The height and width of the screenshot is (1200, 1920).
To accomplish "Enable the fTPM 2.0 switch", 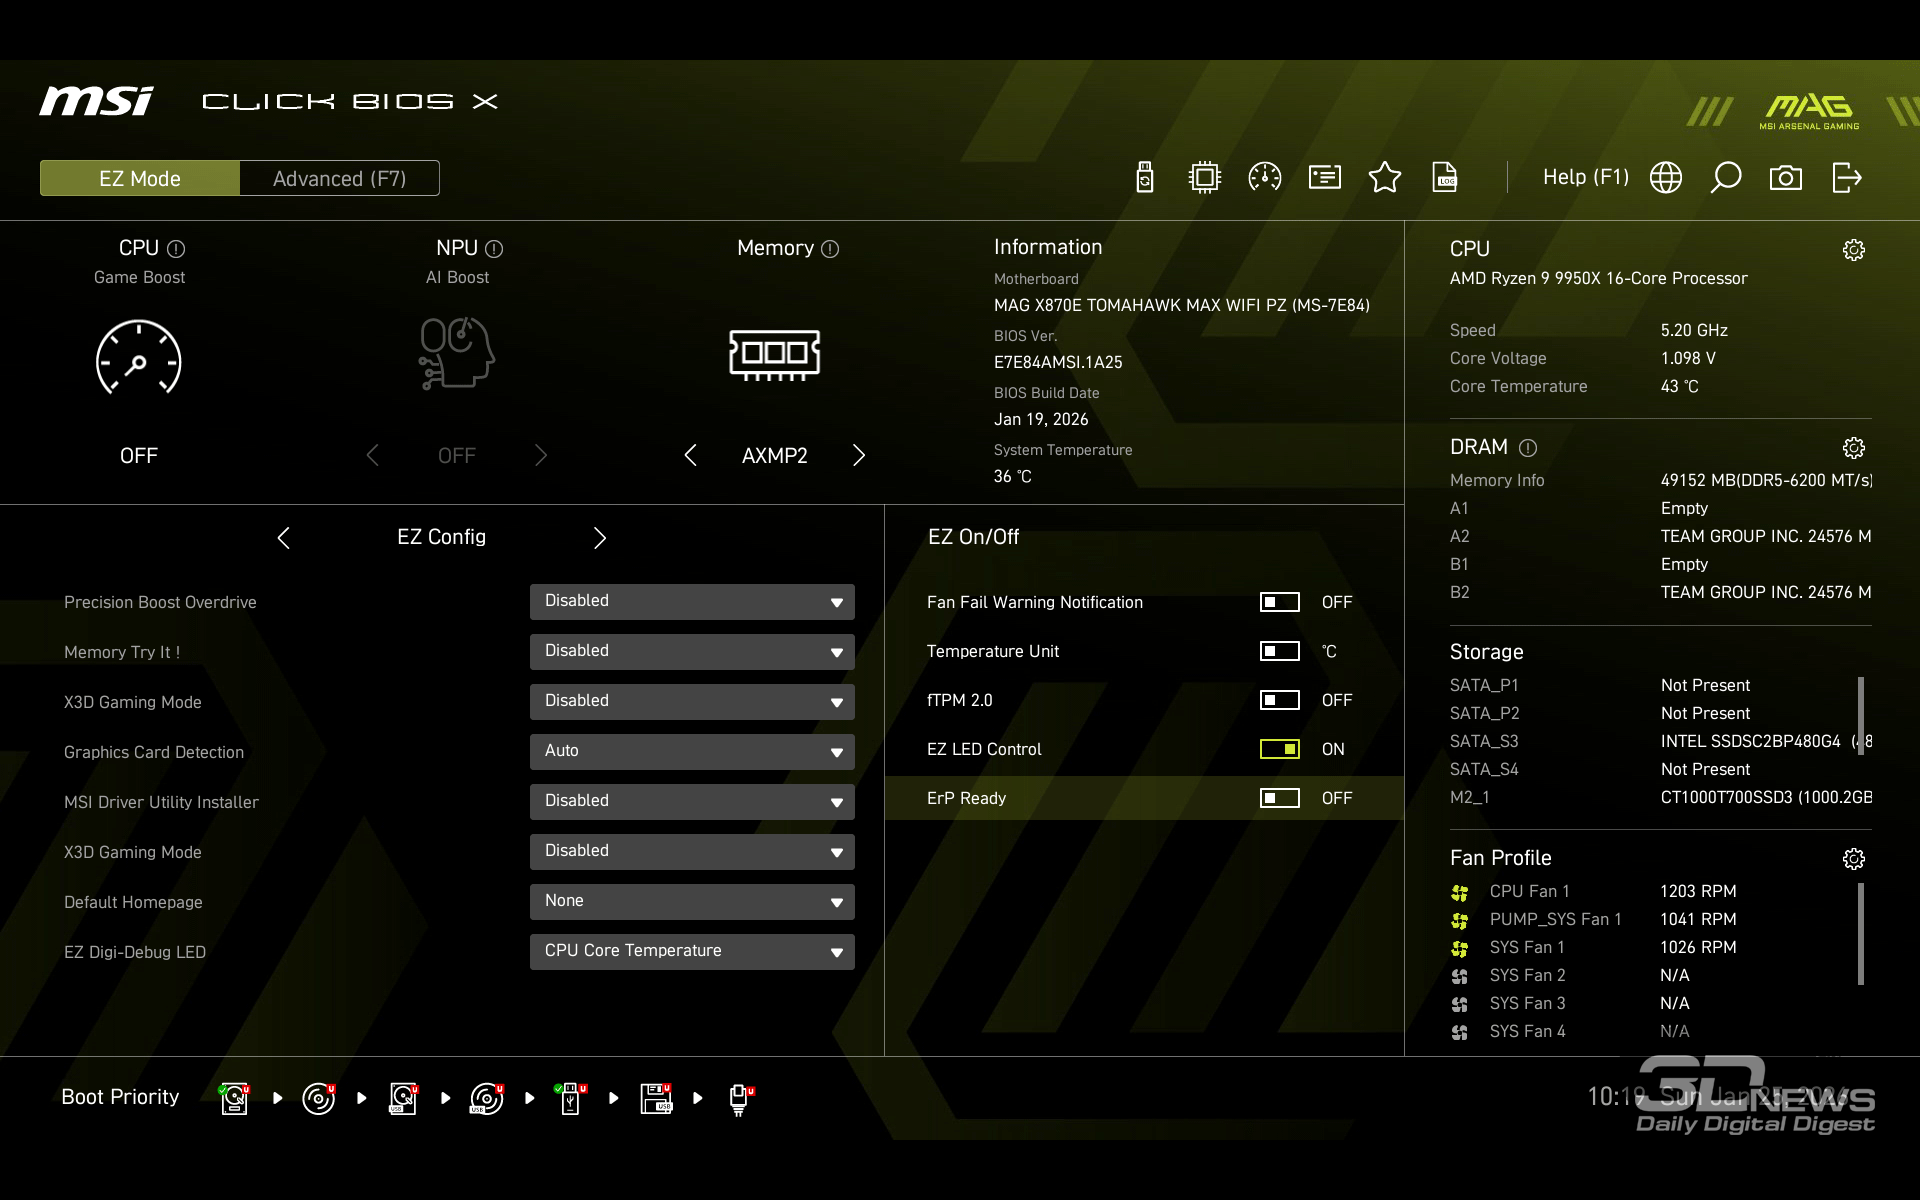I will click(x=1279, y=700).
